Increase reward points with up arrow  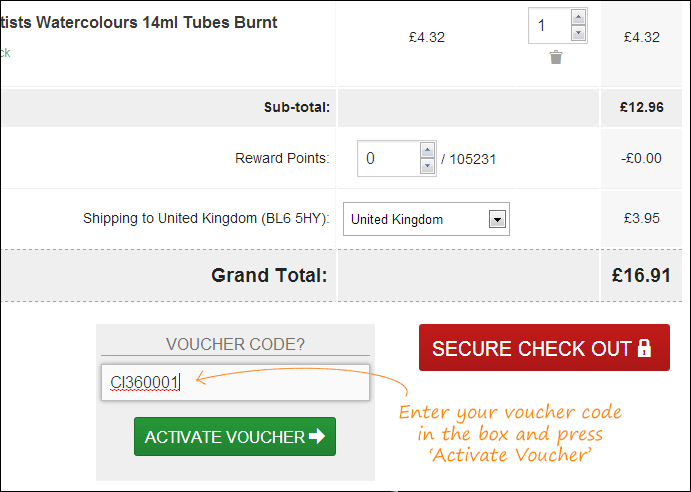tap(427, 151)
